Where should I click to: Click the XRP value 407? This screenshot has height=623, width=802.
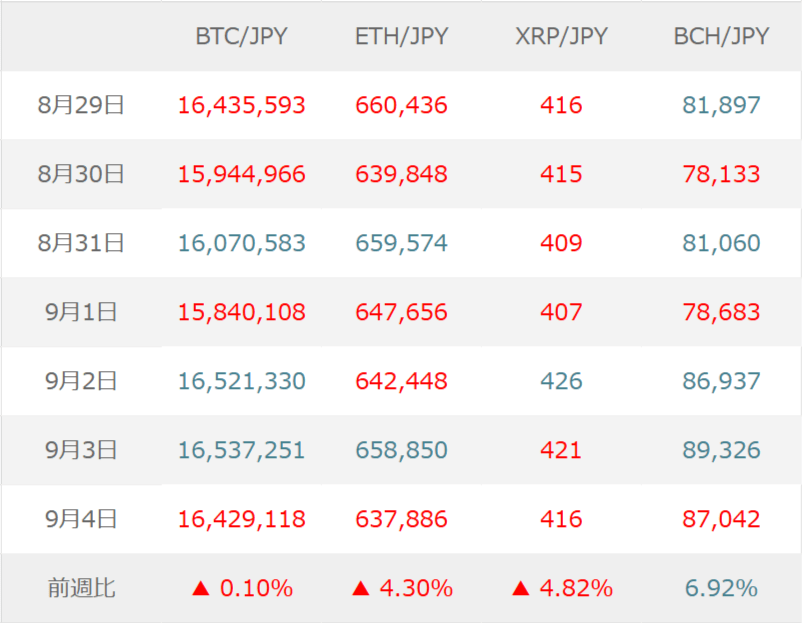click(561, 312)
